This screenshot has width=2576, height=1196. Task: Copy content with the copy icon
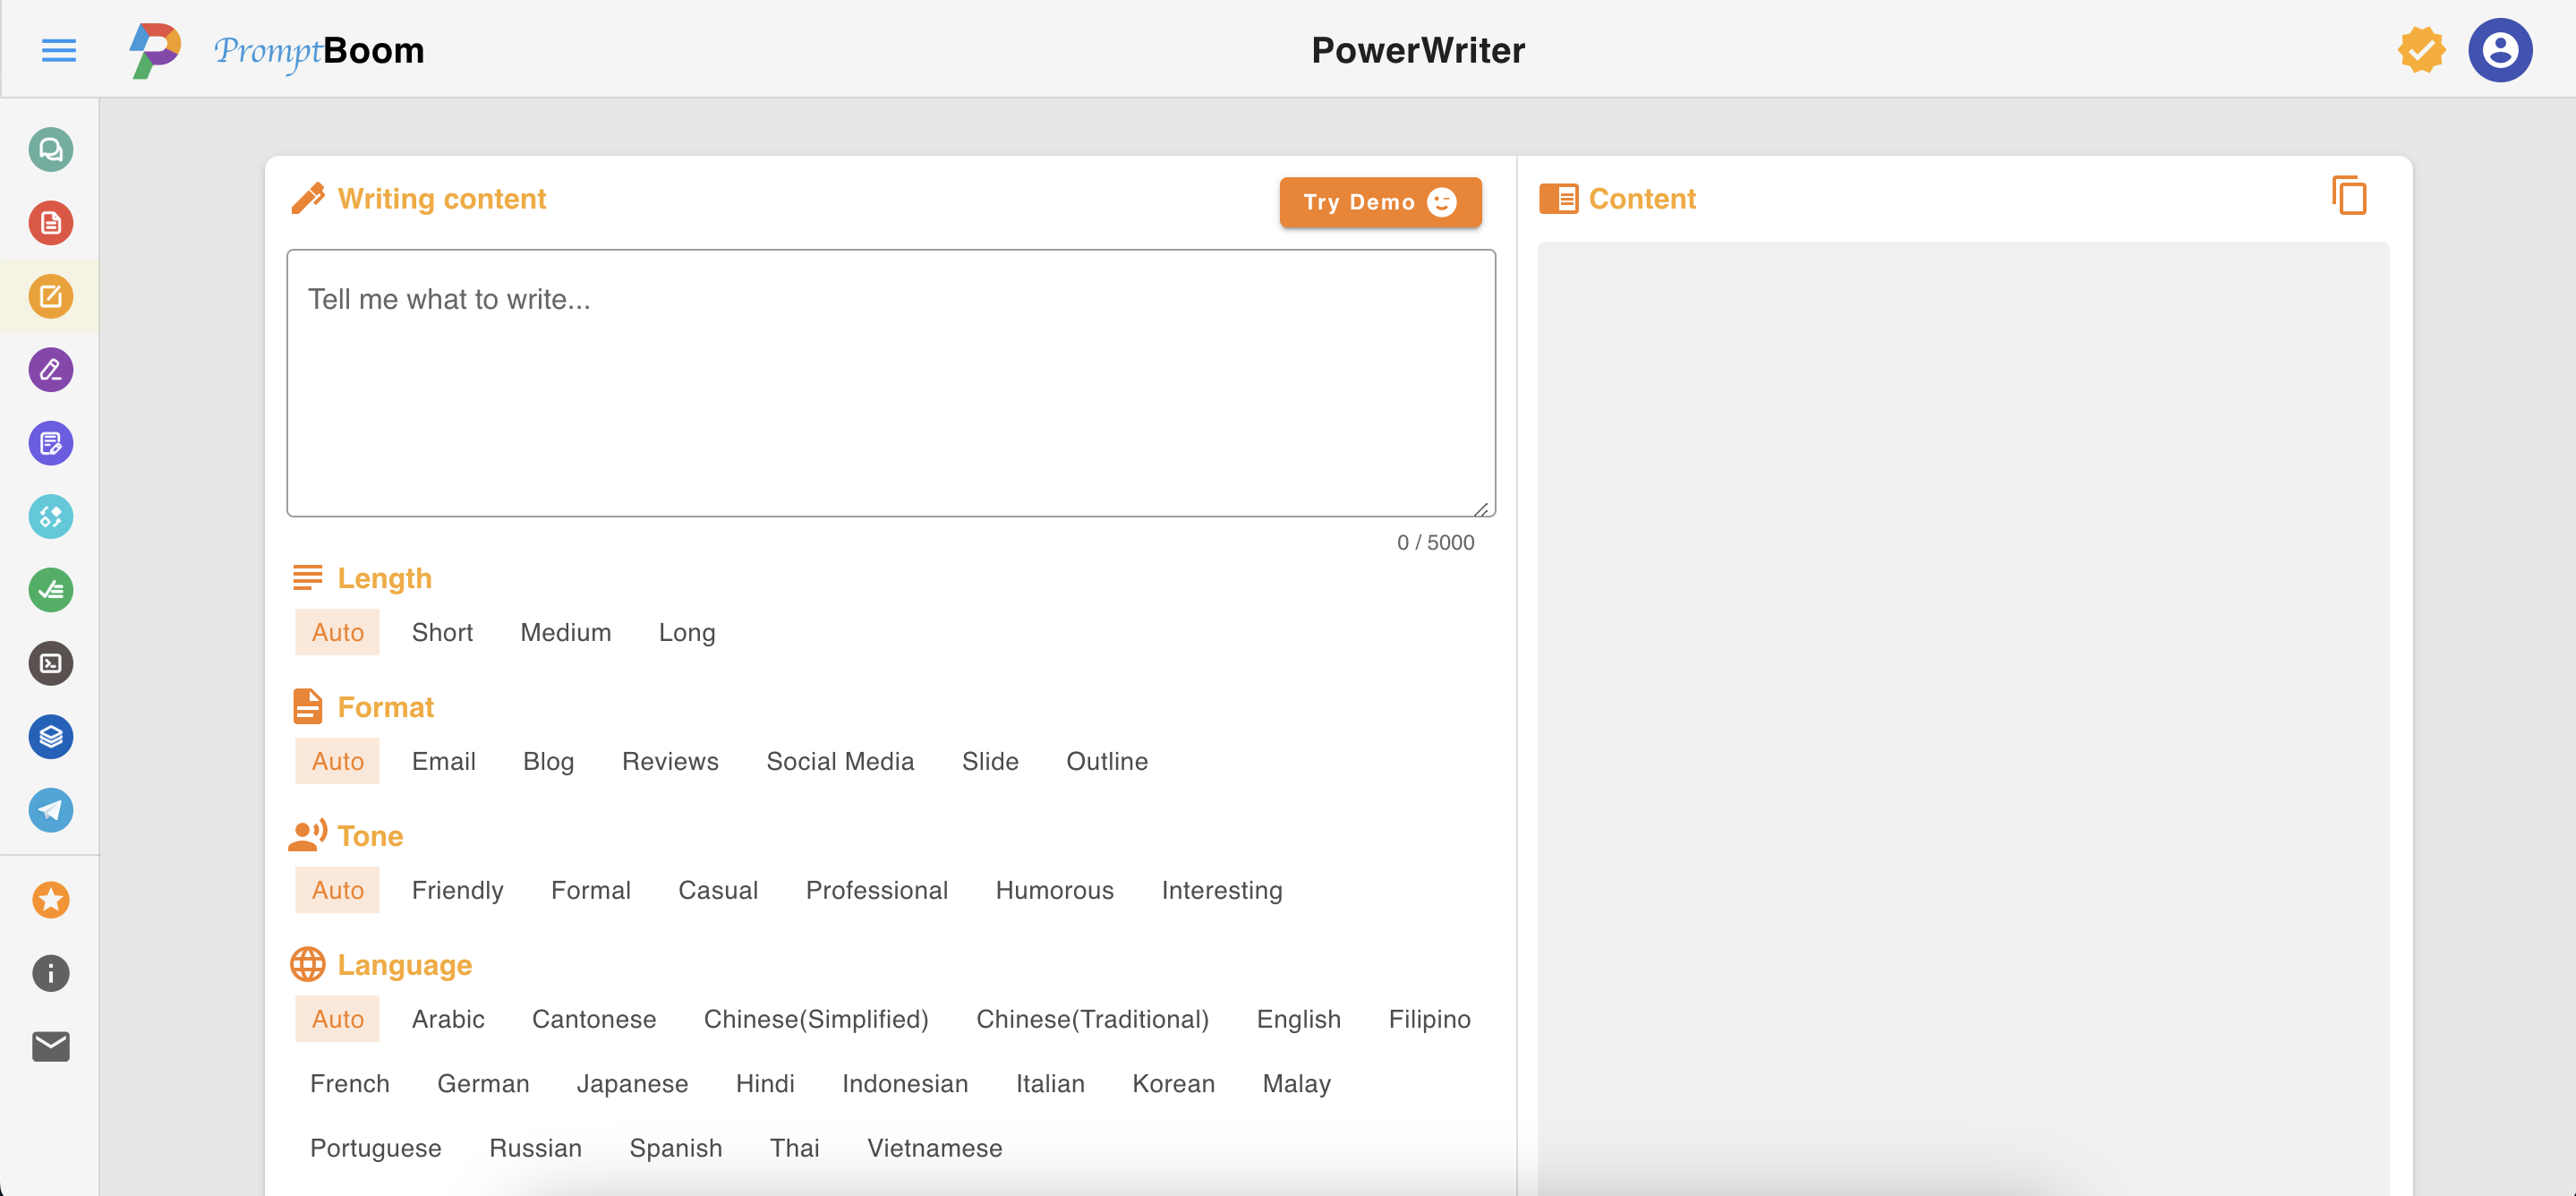coord(2349,196)
